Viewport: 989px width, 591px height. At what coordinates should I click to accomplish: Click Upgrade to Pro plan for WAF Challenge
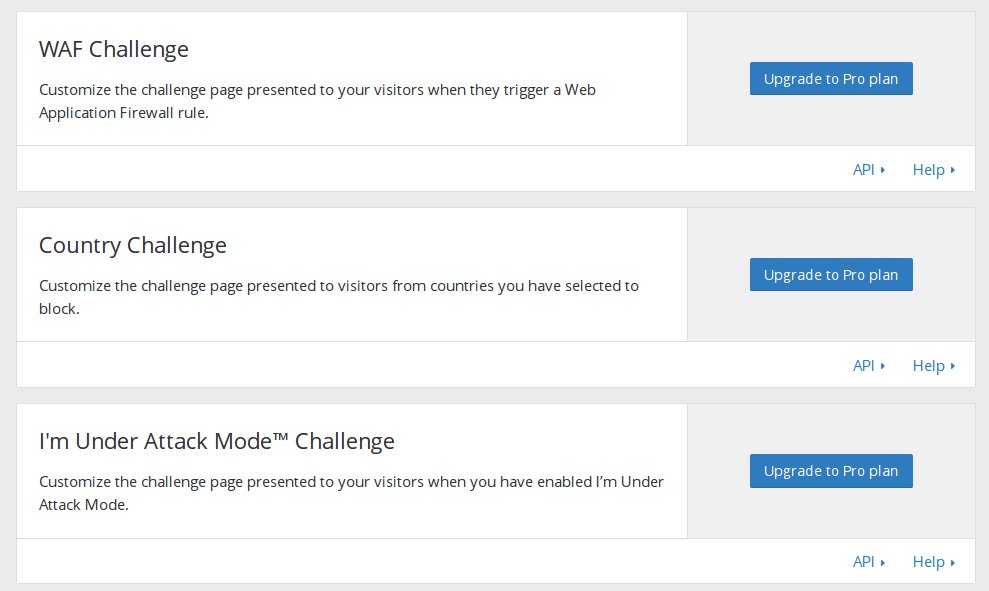(831, 79)
